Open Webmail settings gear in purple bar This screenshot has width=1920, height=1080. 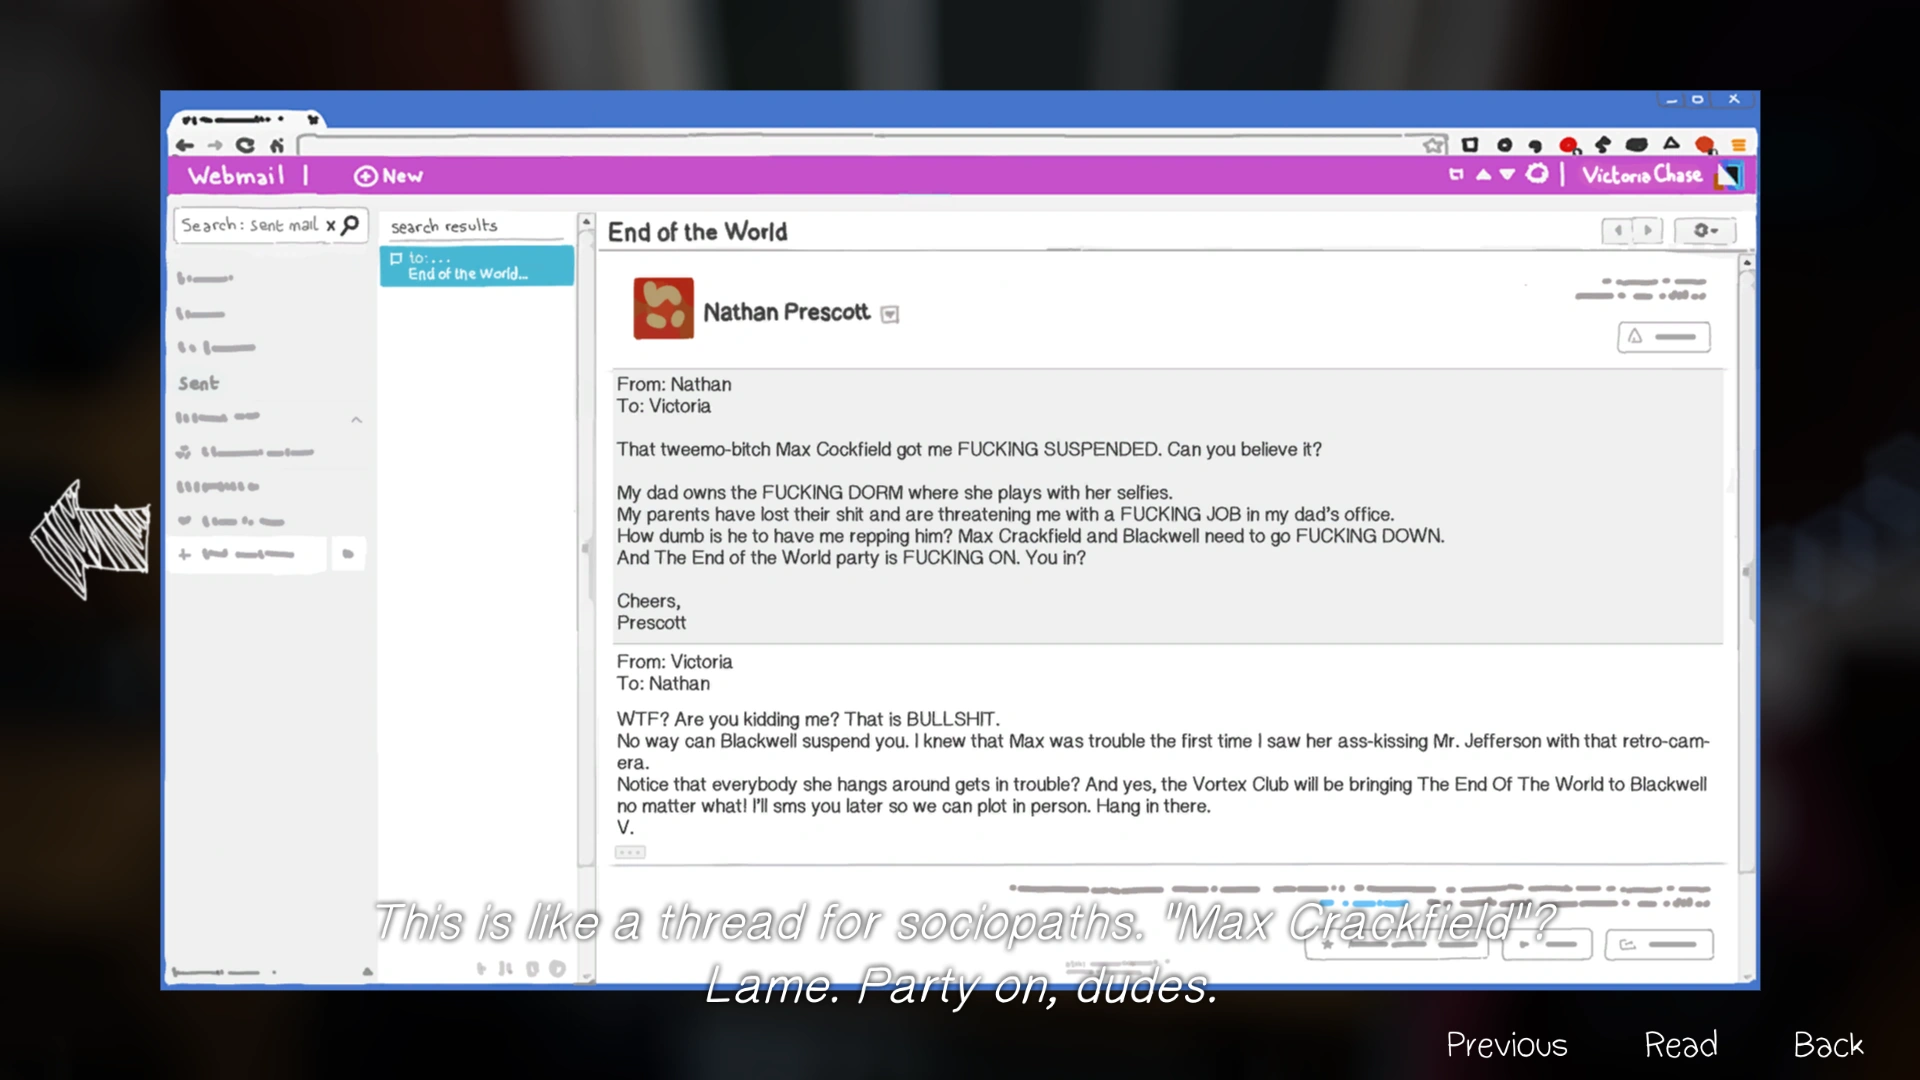coord(1537,175)
